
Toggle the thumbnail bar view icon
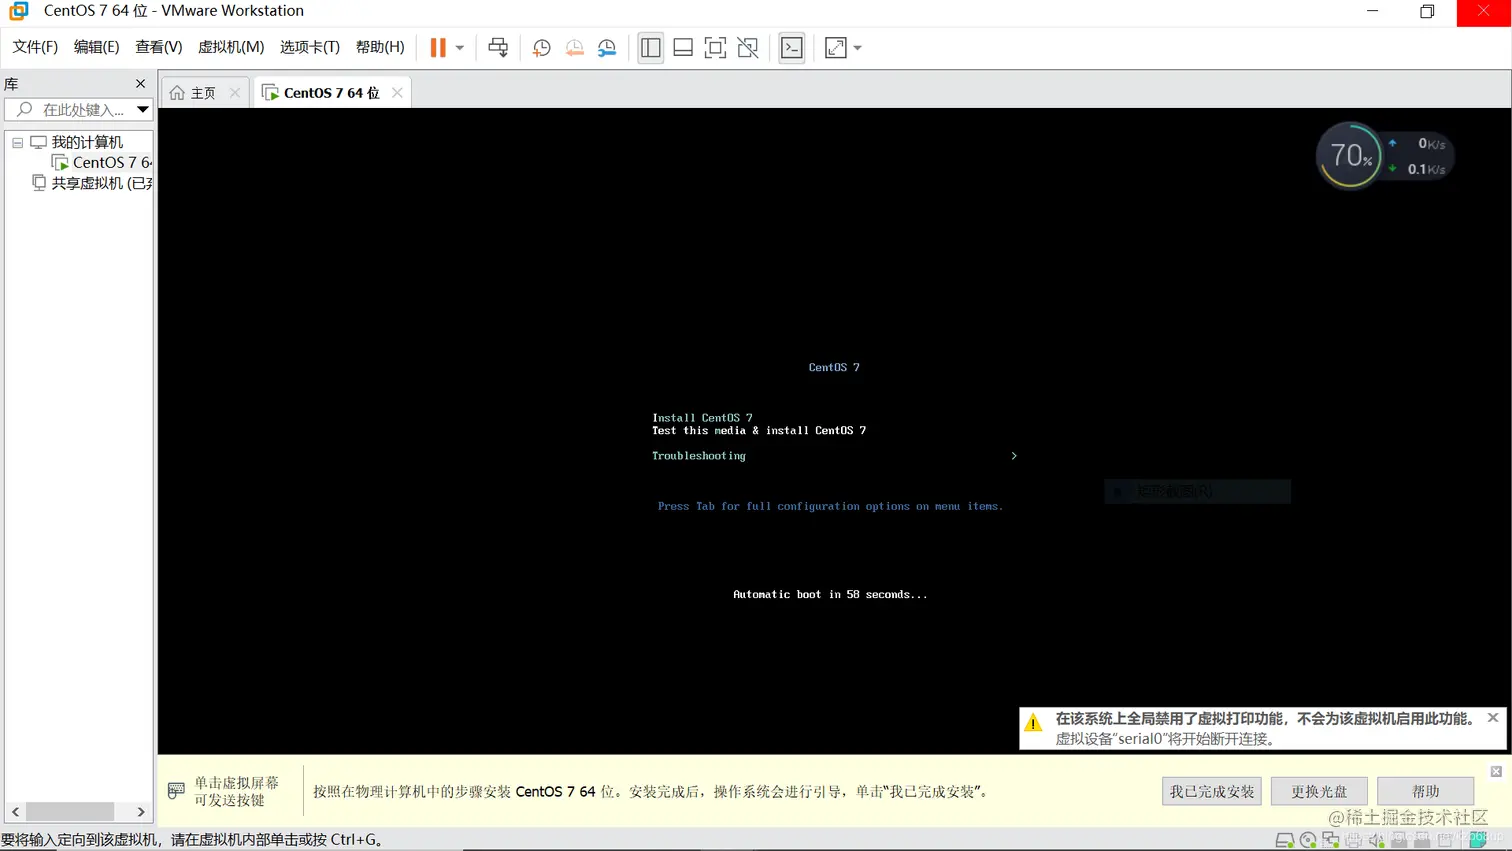point(683,47)
